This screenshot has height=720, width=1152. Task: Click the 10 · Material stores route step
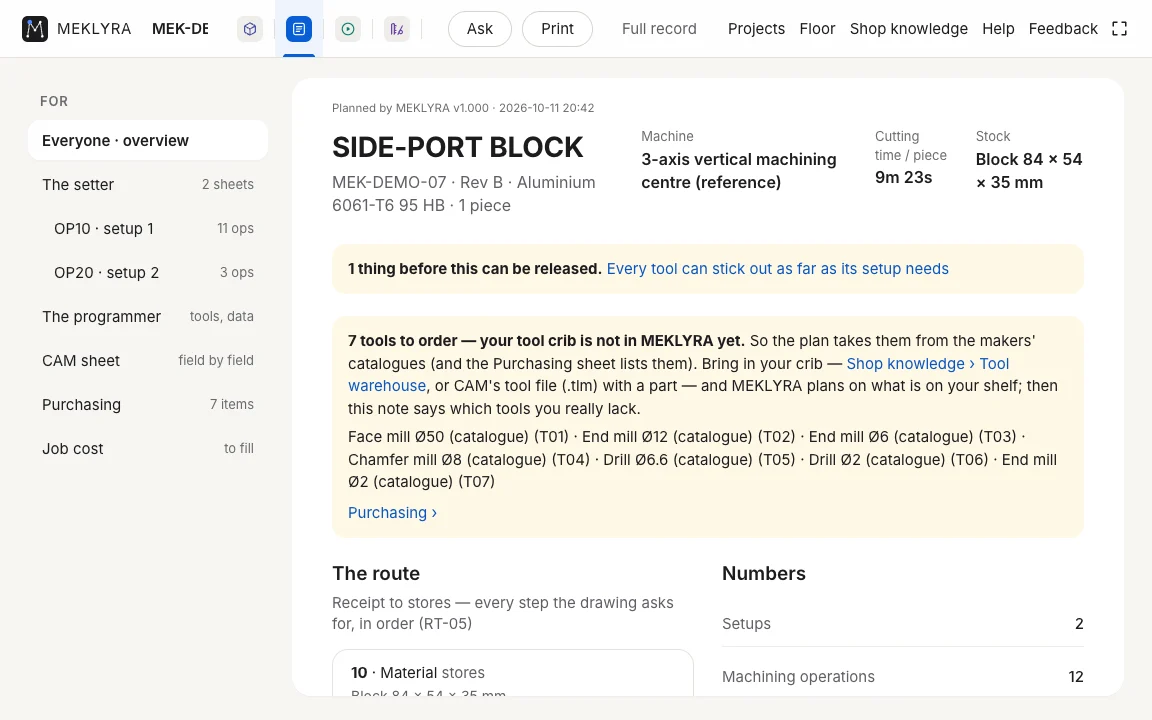[x=513, y=672]
